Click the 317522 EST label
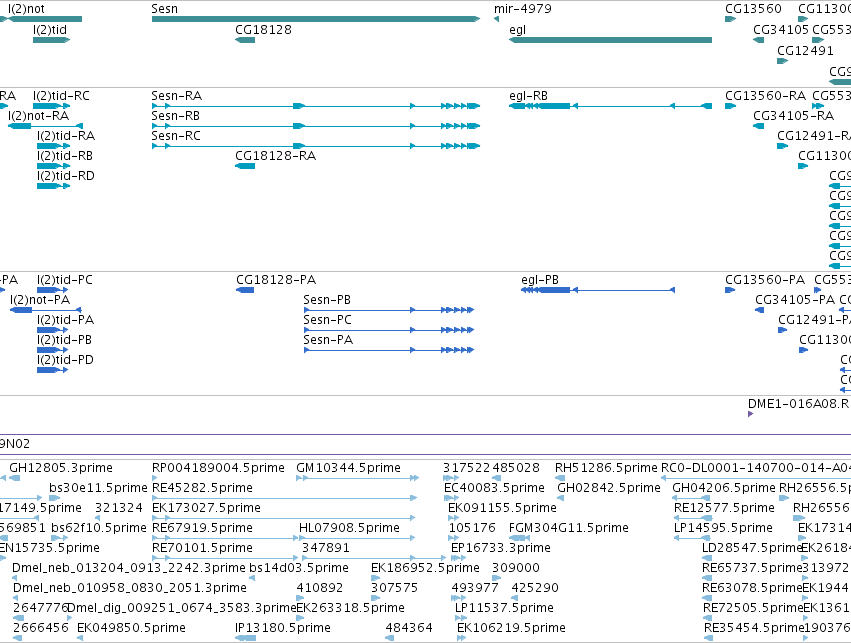851x643 pixels. click(466, 468)
